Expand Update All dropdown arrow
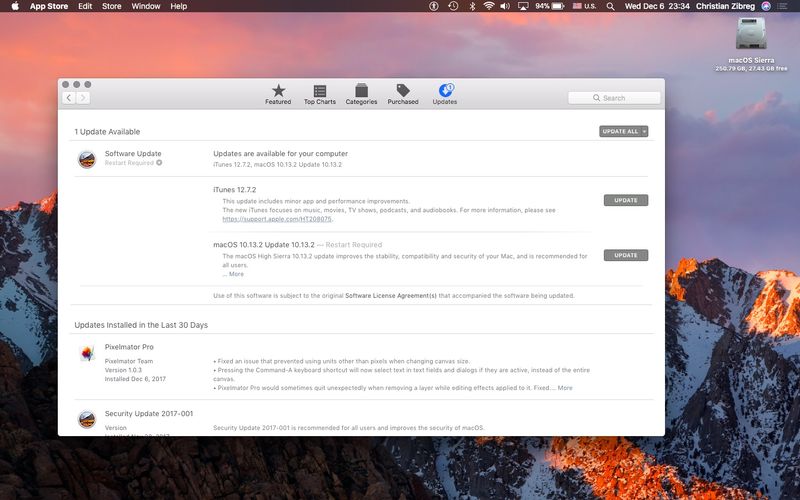The width and height of the screenshot is (800, 500). 644,132
